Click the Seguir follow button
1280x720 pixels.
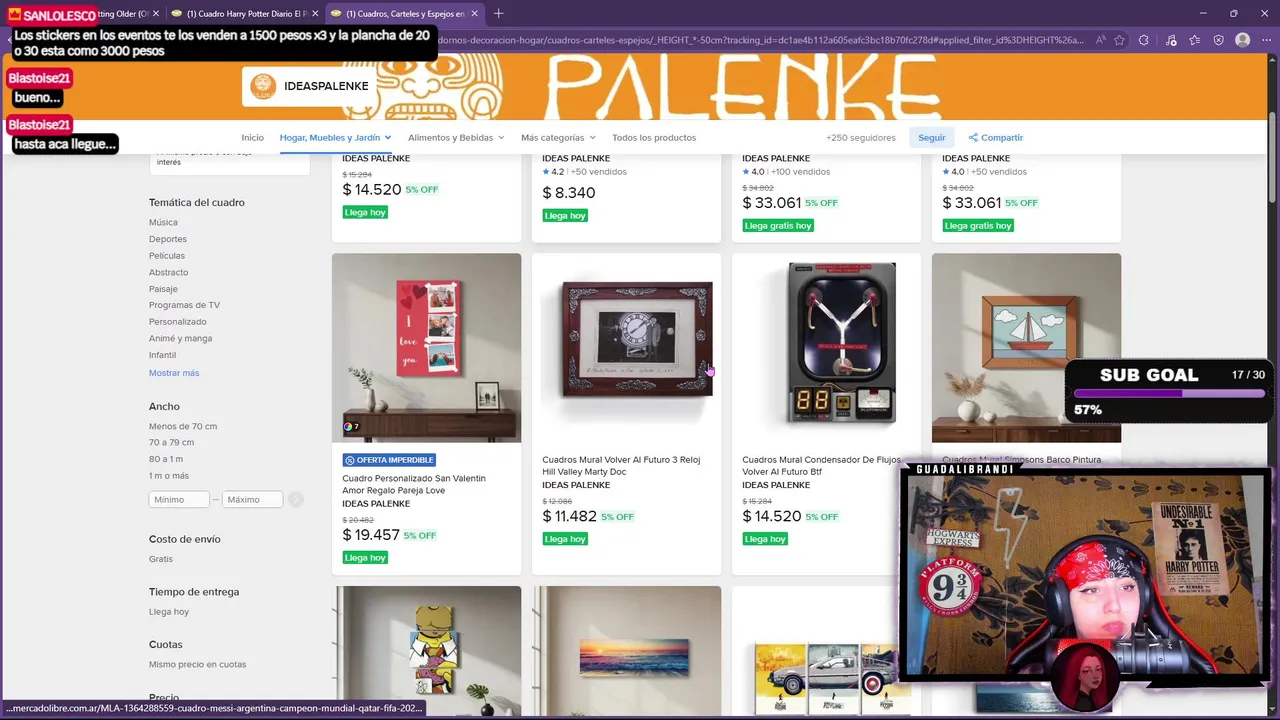932,138
